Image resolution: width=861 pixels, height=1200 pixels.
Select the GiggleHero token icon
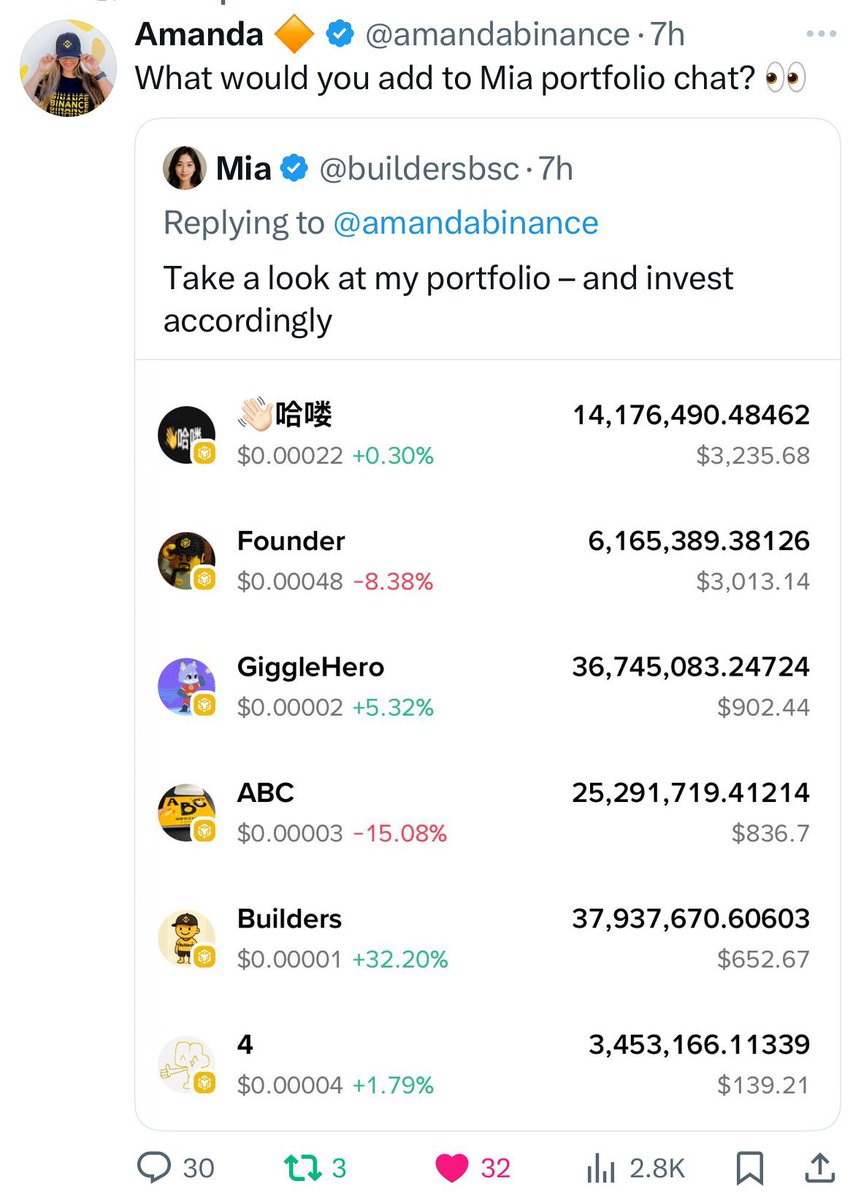pos(186,686)
